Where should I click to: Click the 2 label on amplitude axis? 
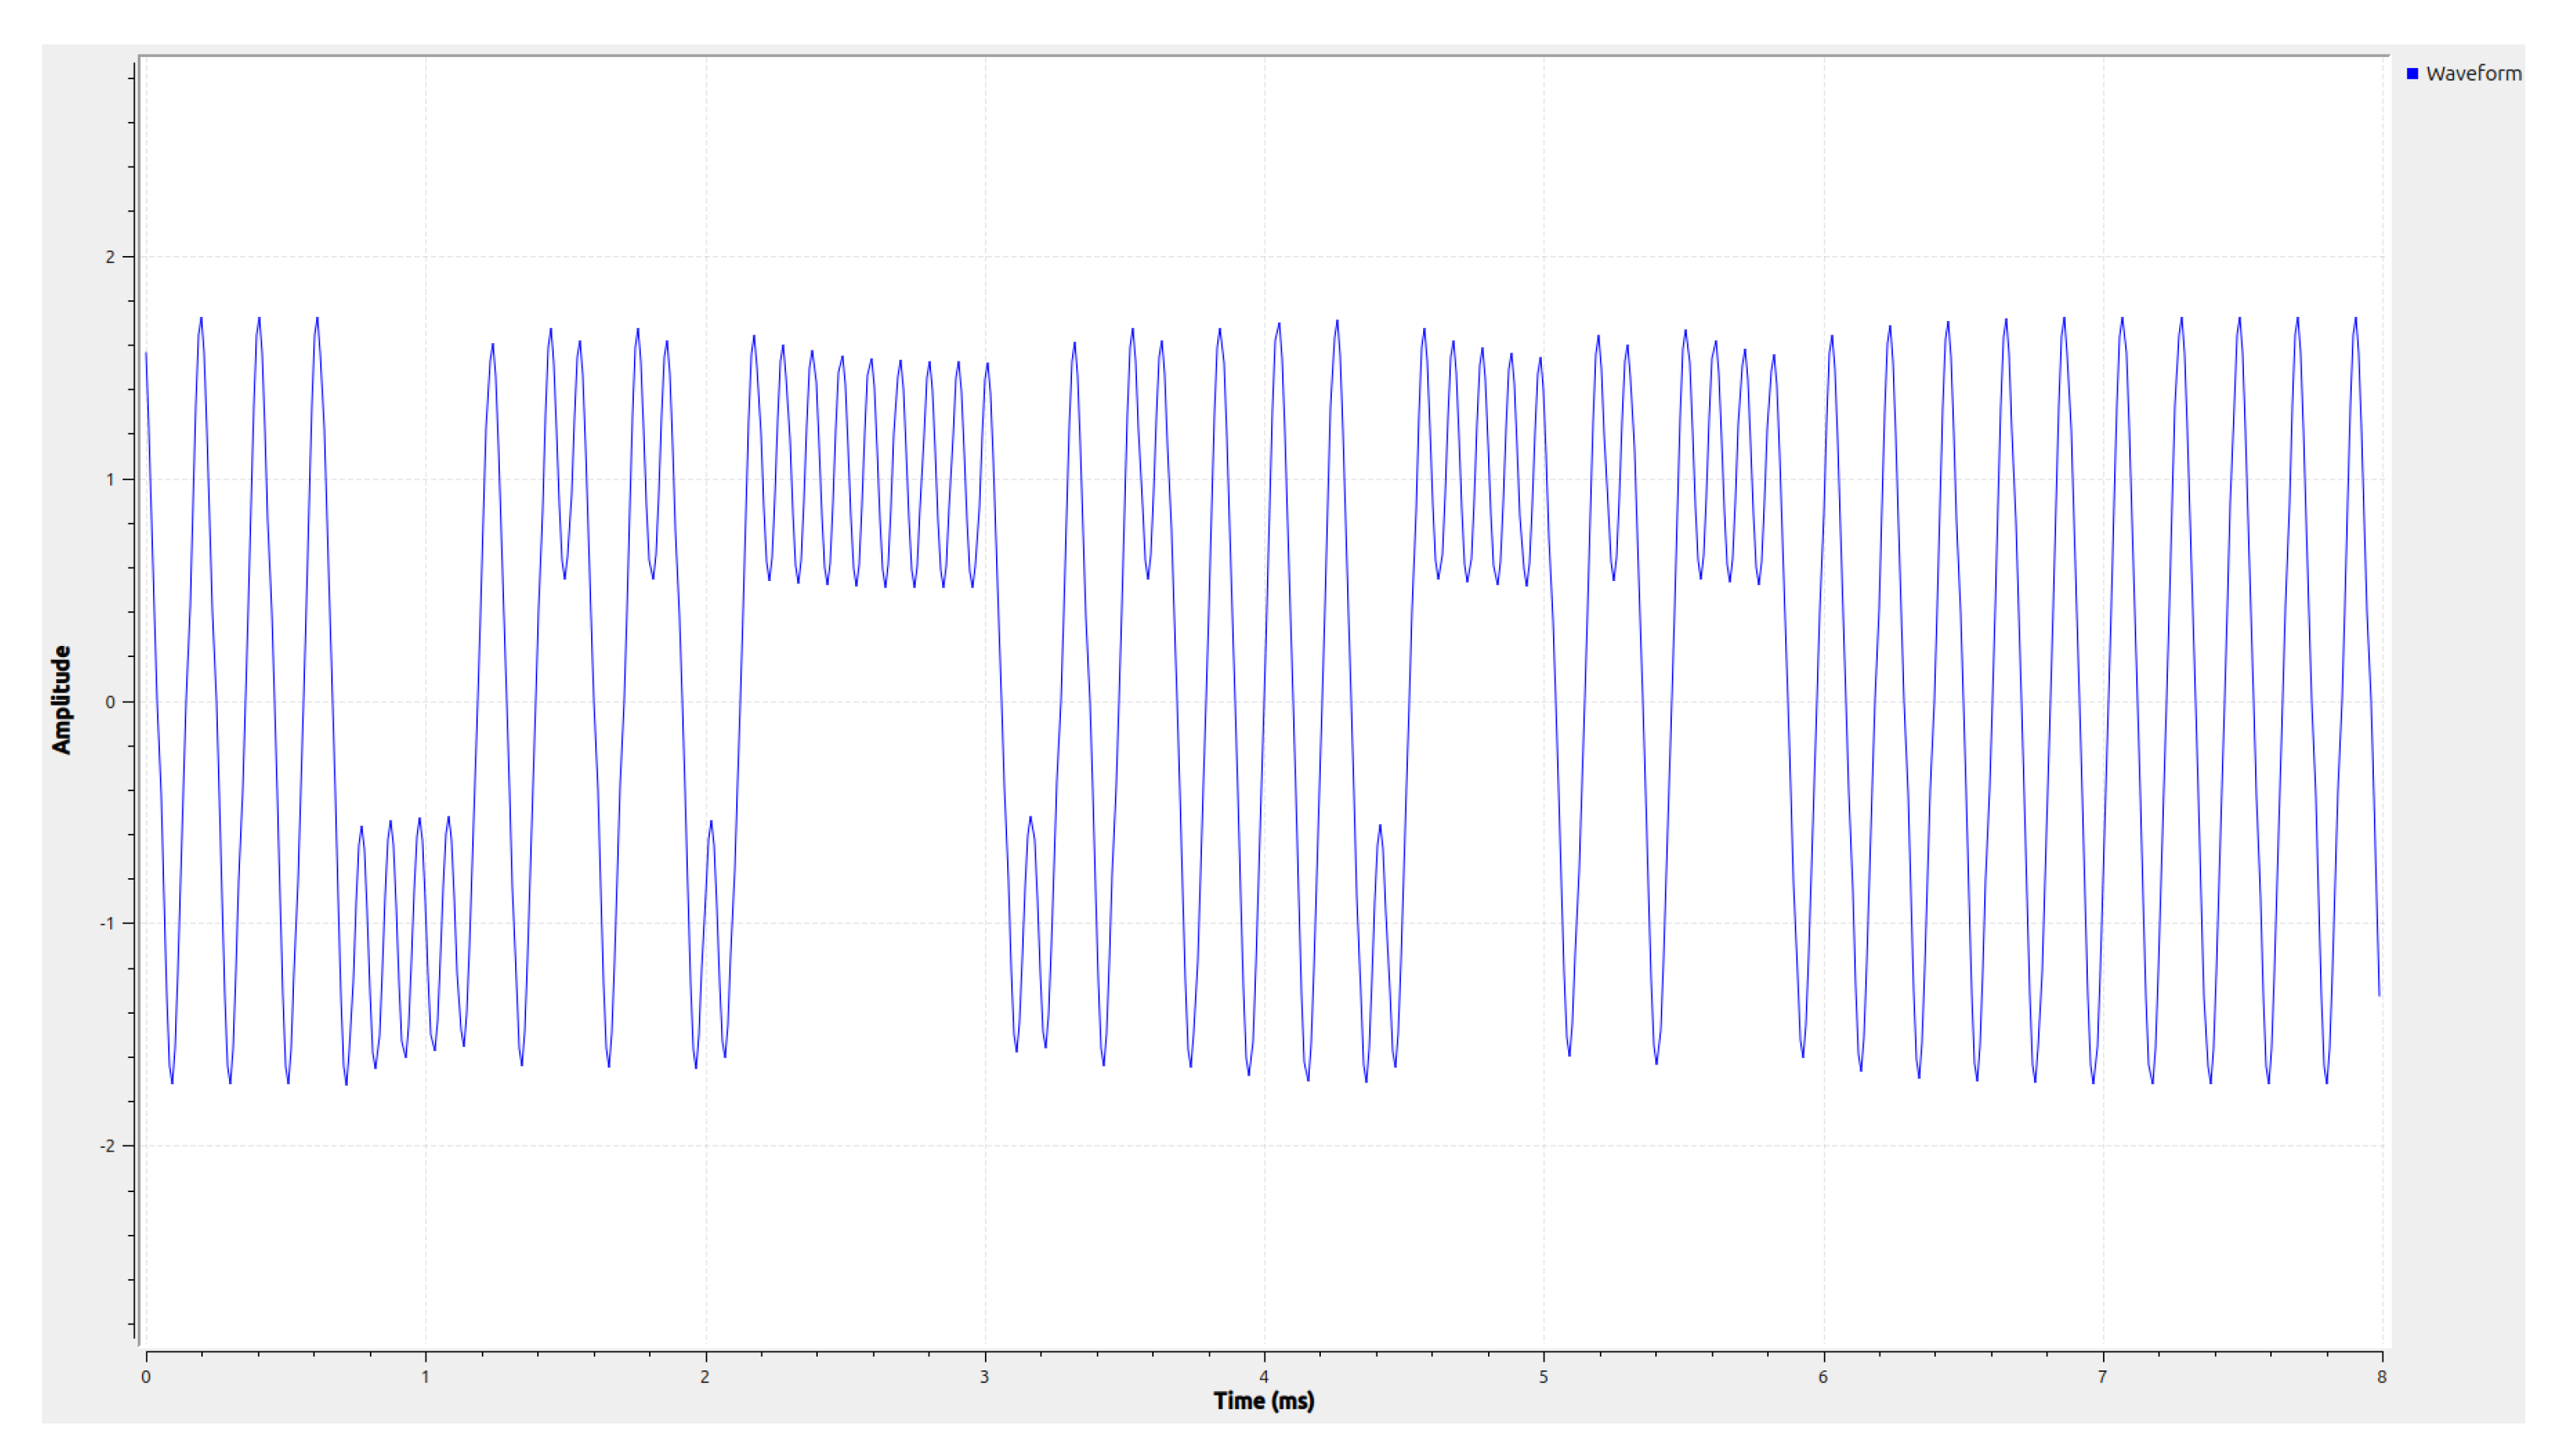(110, 257)
